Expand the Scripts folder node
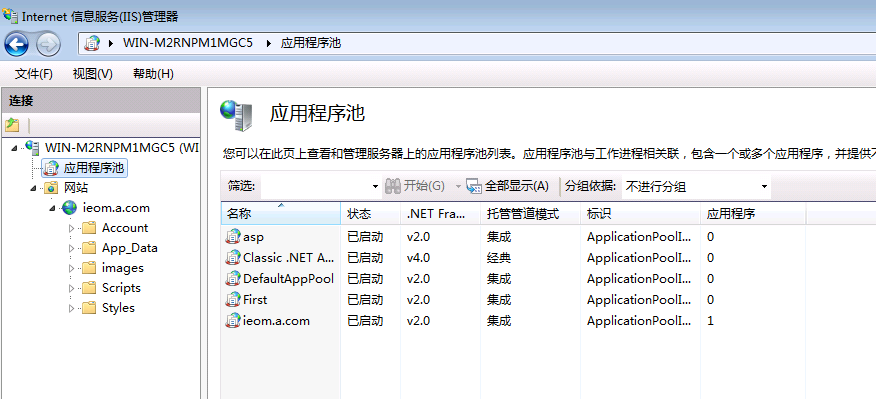 (x=71, y=288)
